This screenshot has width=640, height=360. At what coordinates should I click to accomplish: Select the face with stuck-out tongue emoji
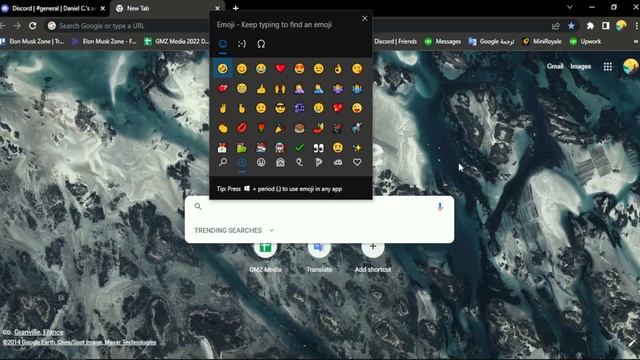pos(357,108)
